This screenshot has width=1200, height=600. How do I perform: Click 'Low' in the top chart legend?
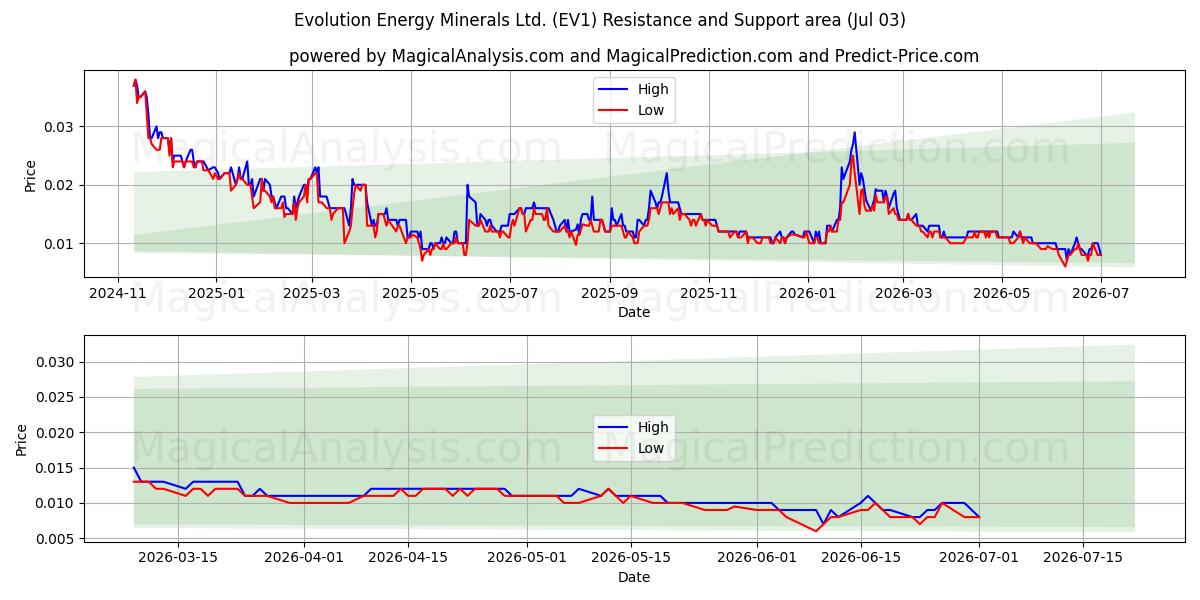[651, 110]
